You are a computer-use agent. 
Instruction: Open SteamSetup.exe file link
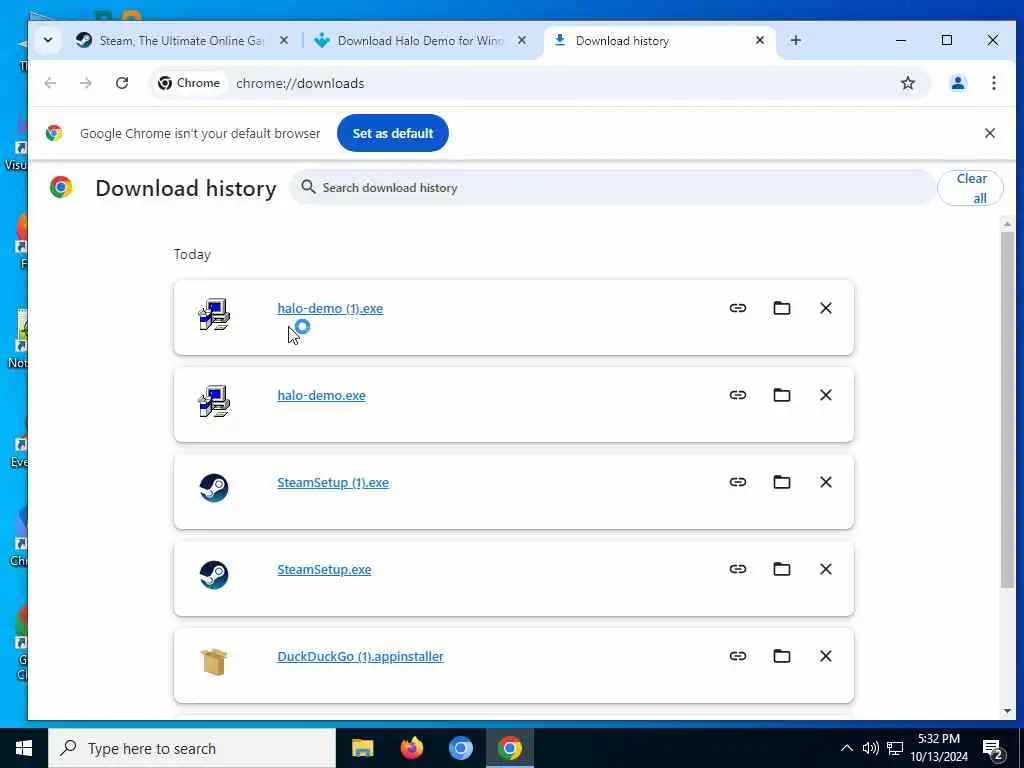(324, 569)
